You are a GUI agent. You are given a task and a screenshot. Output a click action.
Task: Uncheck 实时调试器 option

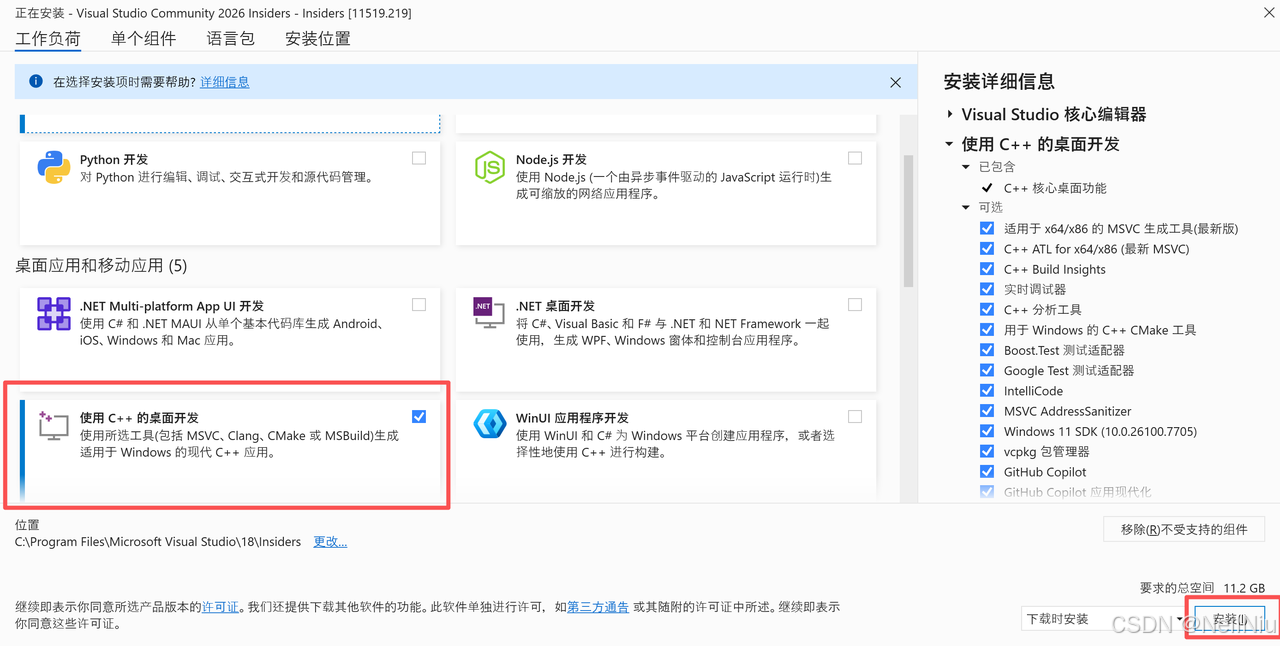987,289
